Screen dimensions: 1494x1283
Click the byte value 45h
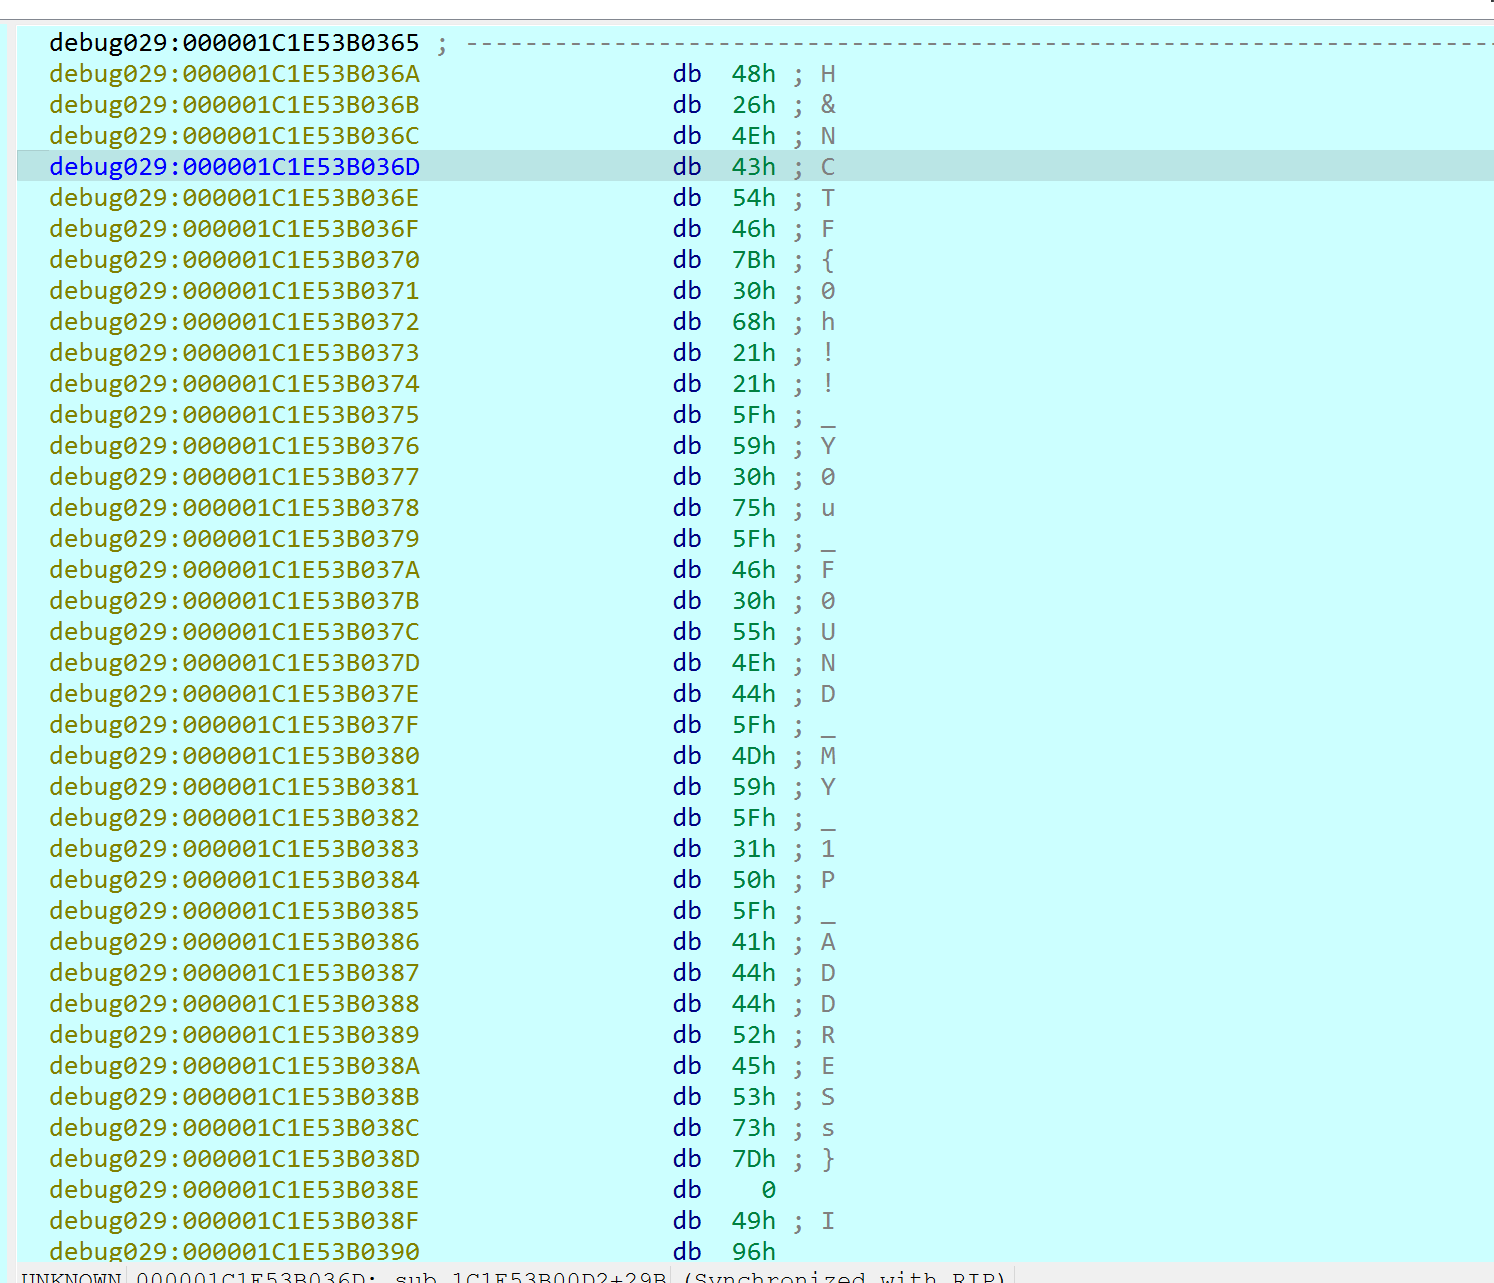point(753,1066)
